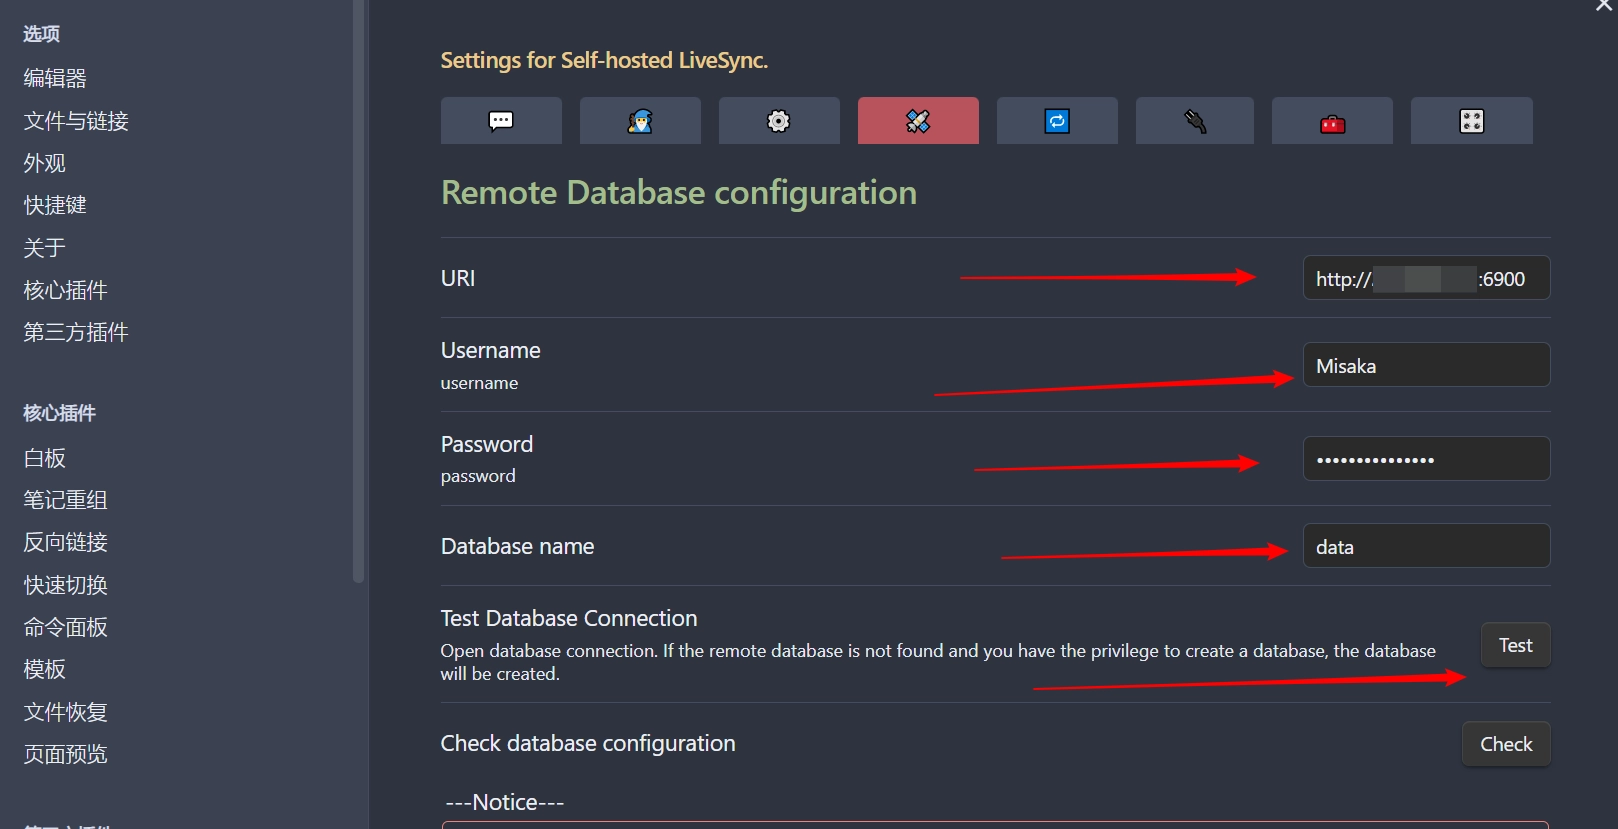
Task: Open 快捷键 hotkeys section
Action: pyautogui.click(x=55, y=205)
